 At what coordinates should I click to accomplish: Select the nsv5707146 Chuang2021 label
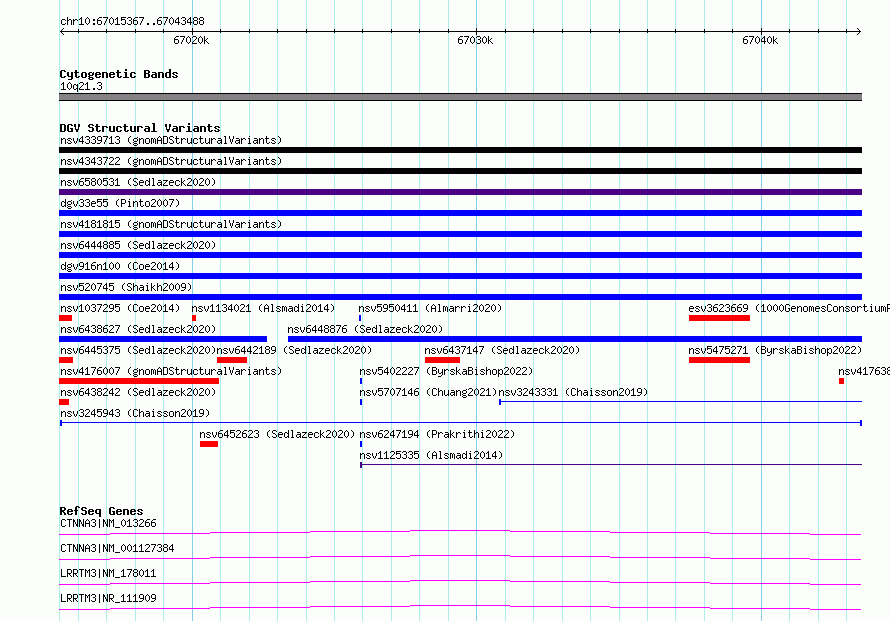coord(428,392)
